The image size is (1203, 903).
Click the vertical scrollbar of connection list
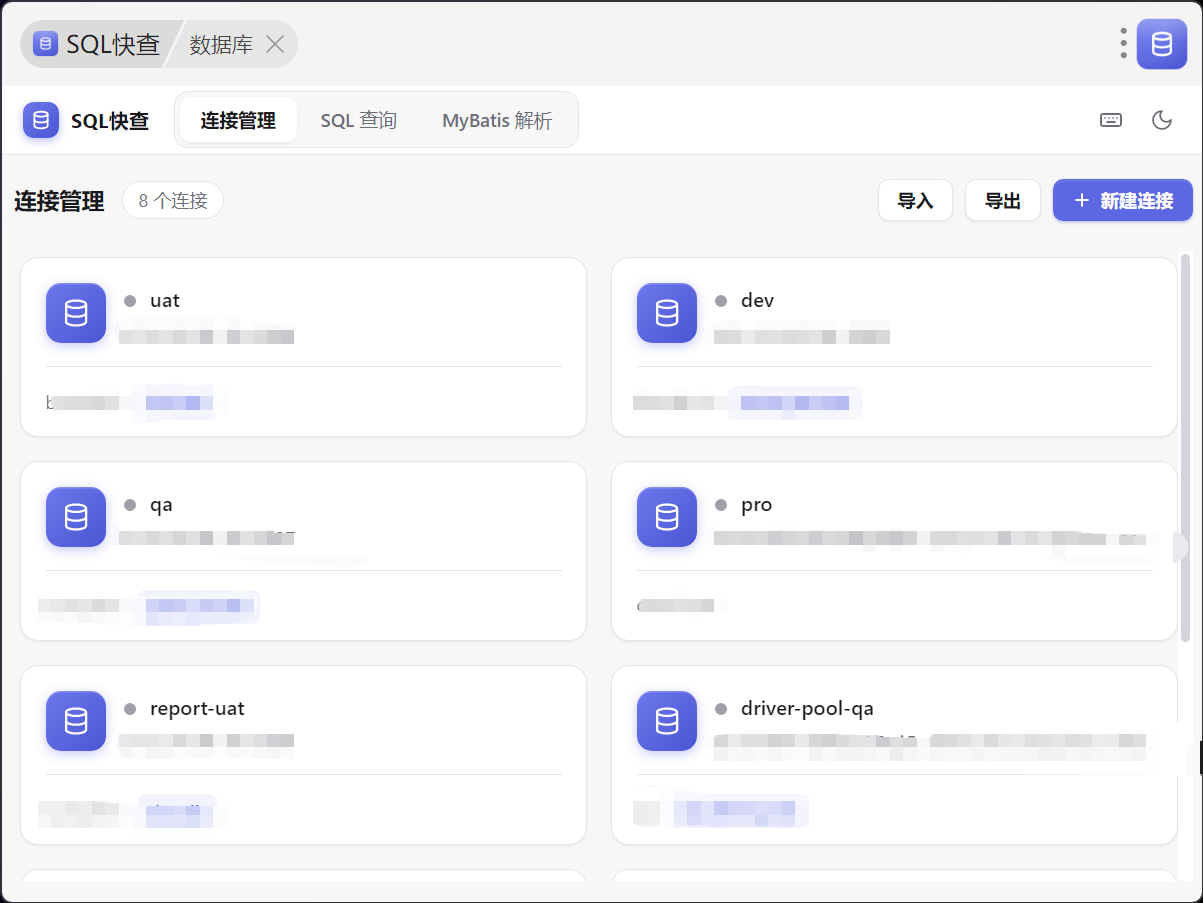[1186, 447]
